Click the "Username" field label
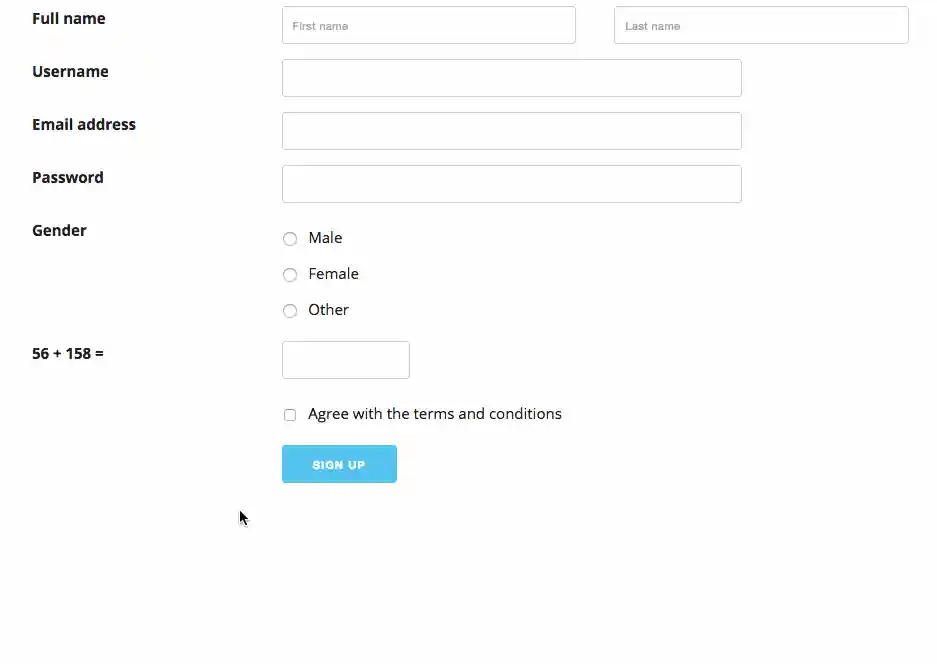Image resolution: width=937 pixels, height=664 pixels. (x=70, y=71)
